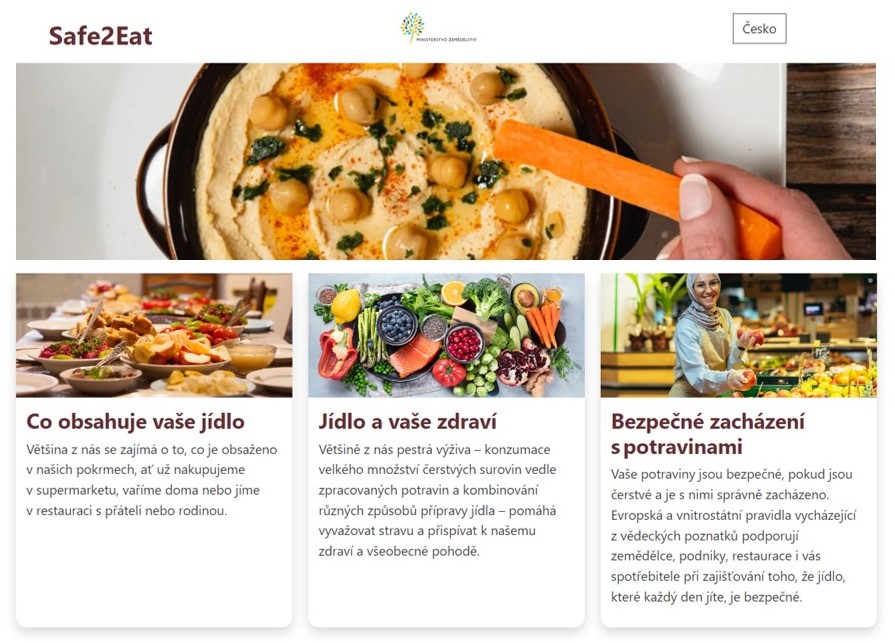This screenshot has height=643, width=895.
Task: Open the 'Jídlo a vaše zdraví' heading
Action: [x=408, y=422]
